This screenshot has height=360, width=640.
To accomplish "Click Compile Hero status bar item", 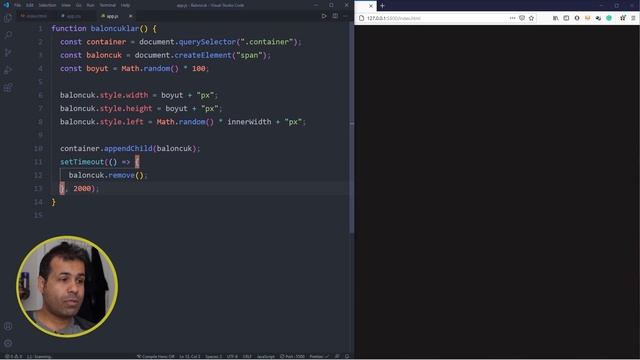I will (156, 356).
